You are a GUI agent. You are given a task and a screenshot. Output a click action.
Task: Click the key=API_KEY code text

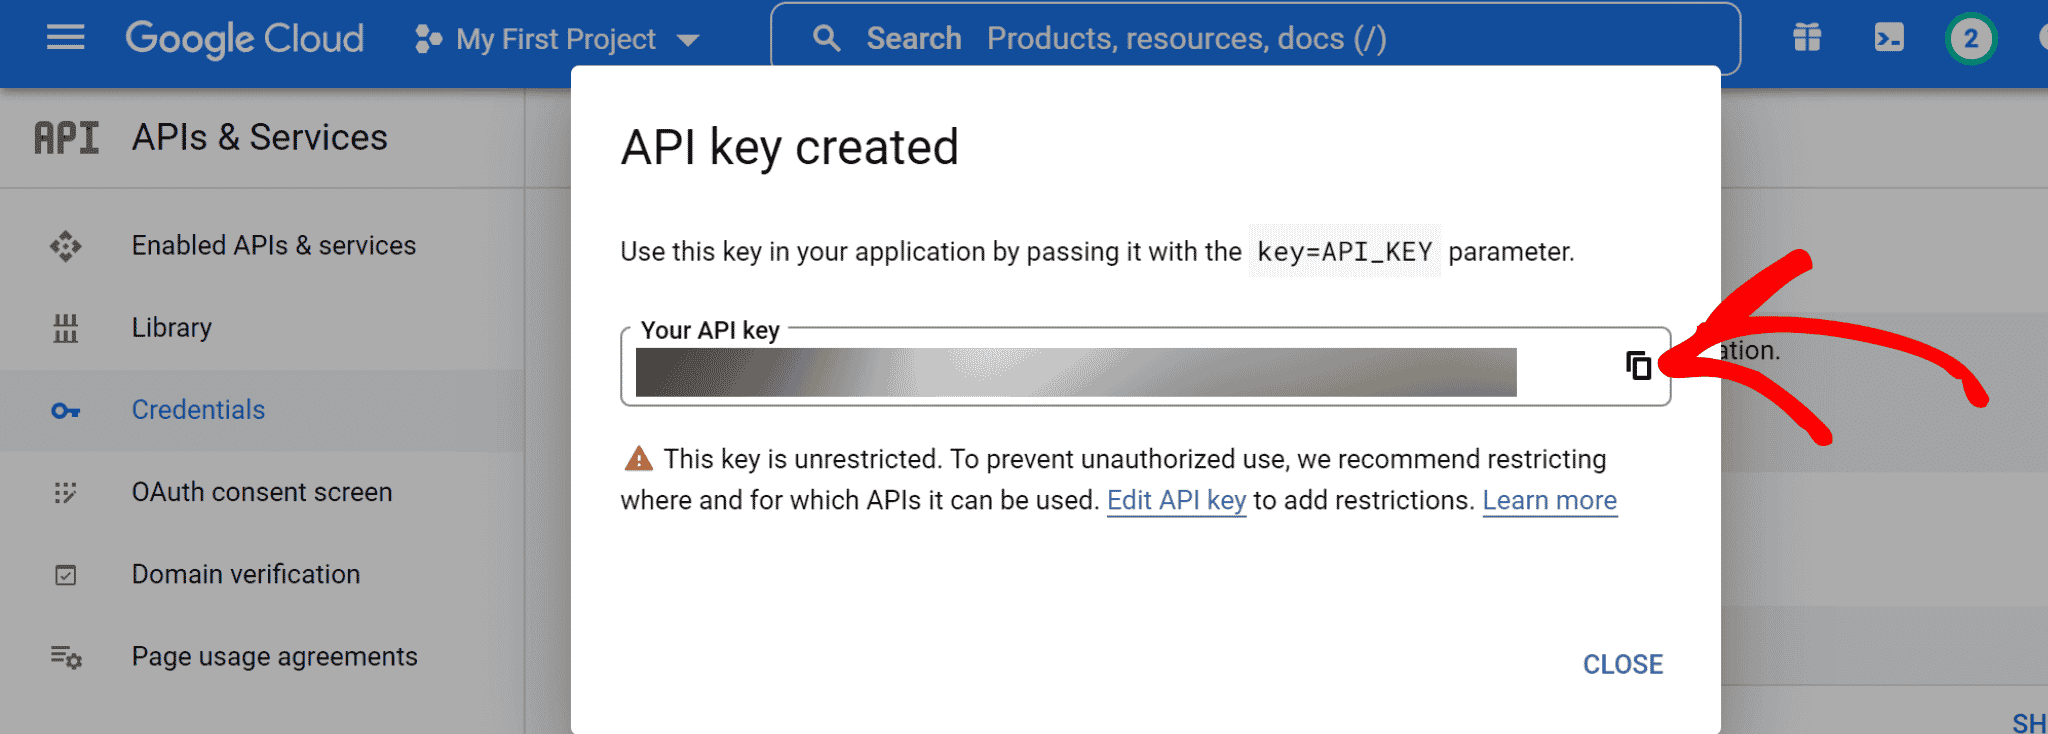(1345, 252)
